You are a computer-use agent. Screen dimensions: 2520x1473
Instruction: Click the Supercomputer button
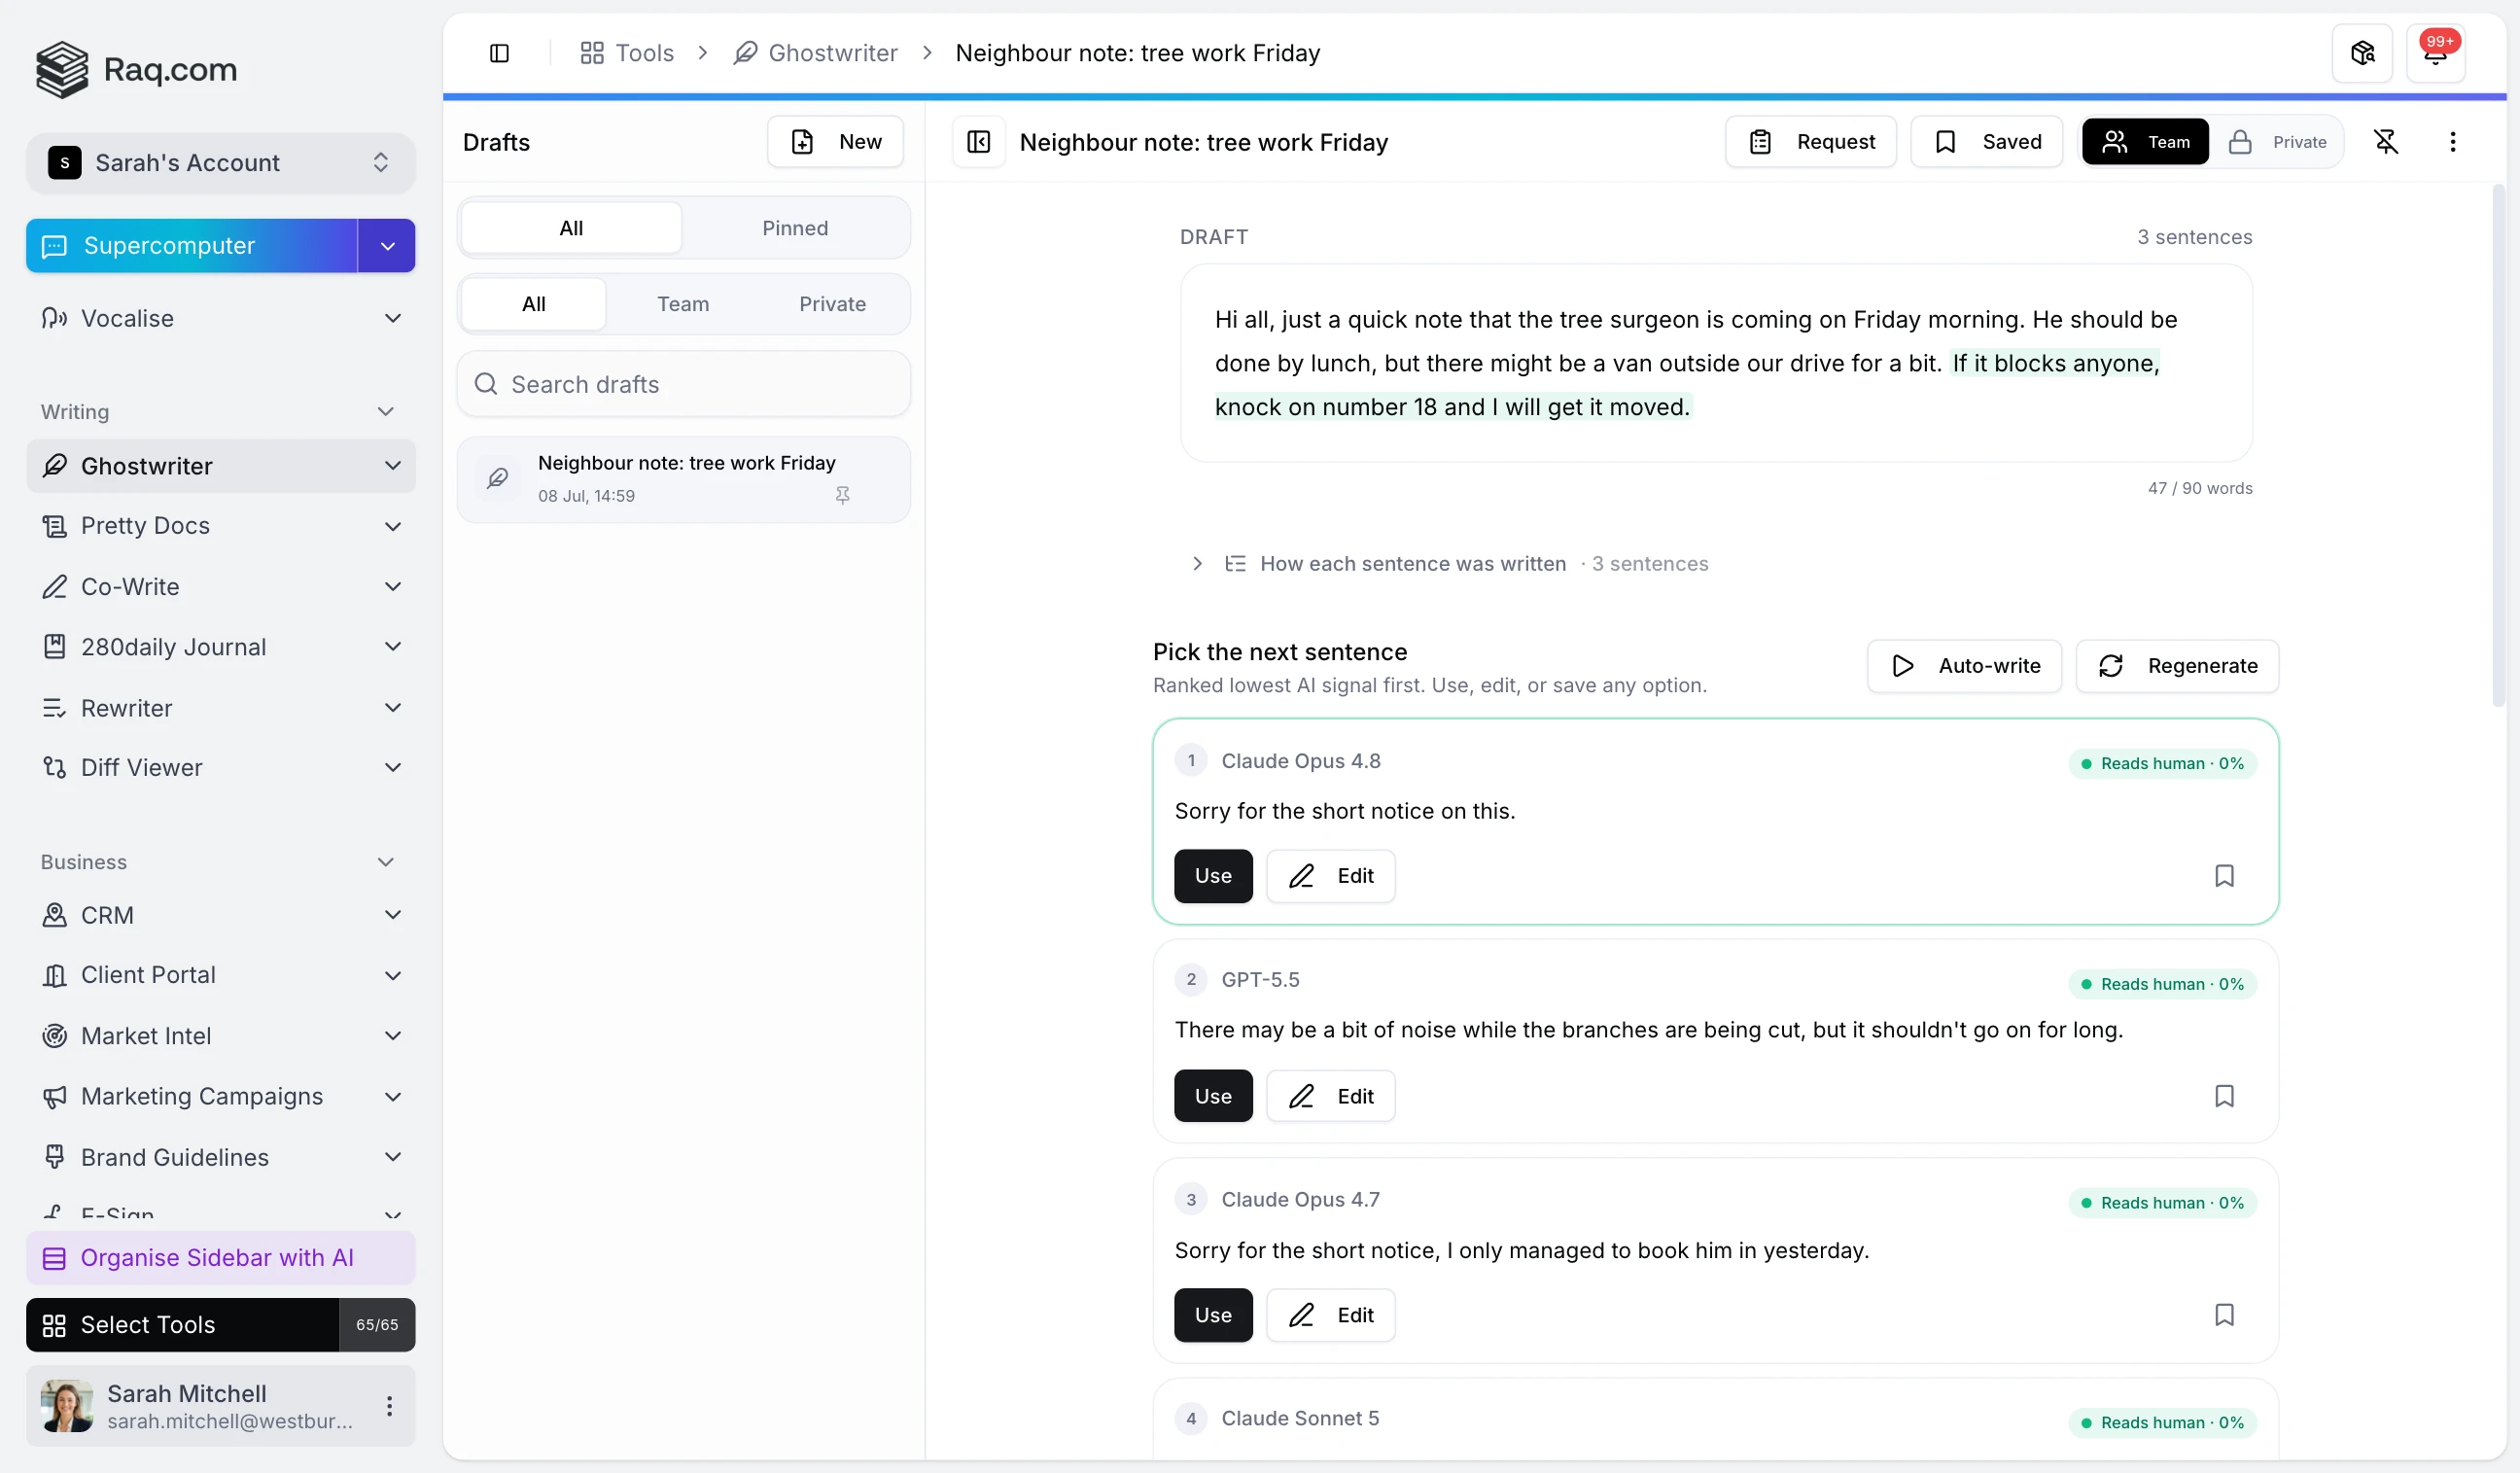pyautogui.click(x=191, y=246)
